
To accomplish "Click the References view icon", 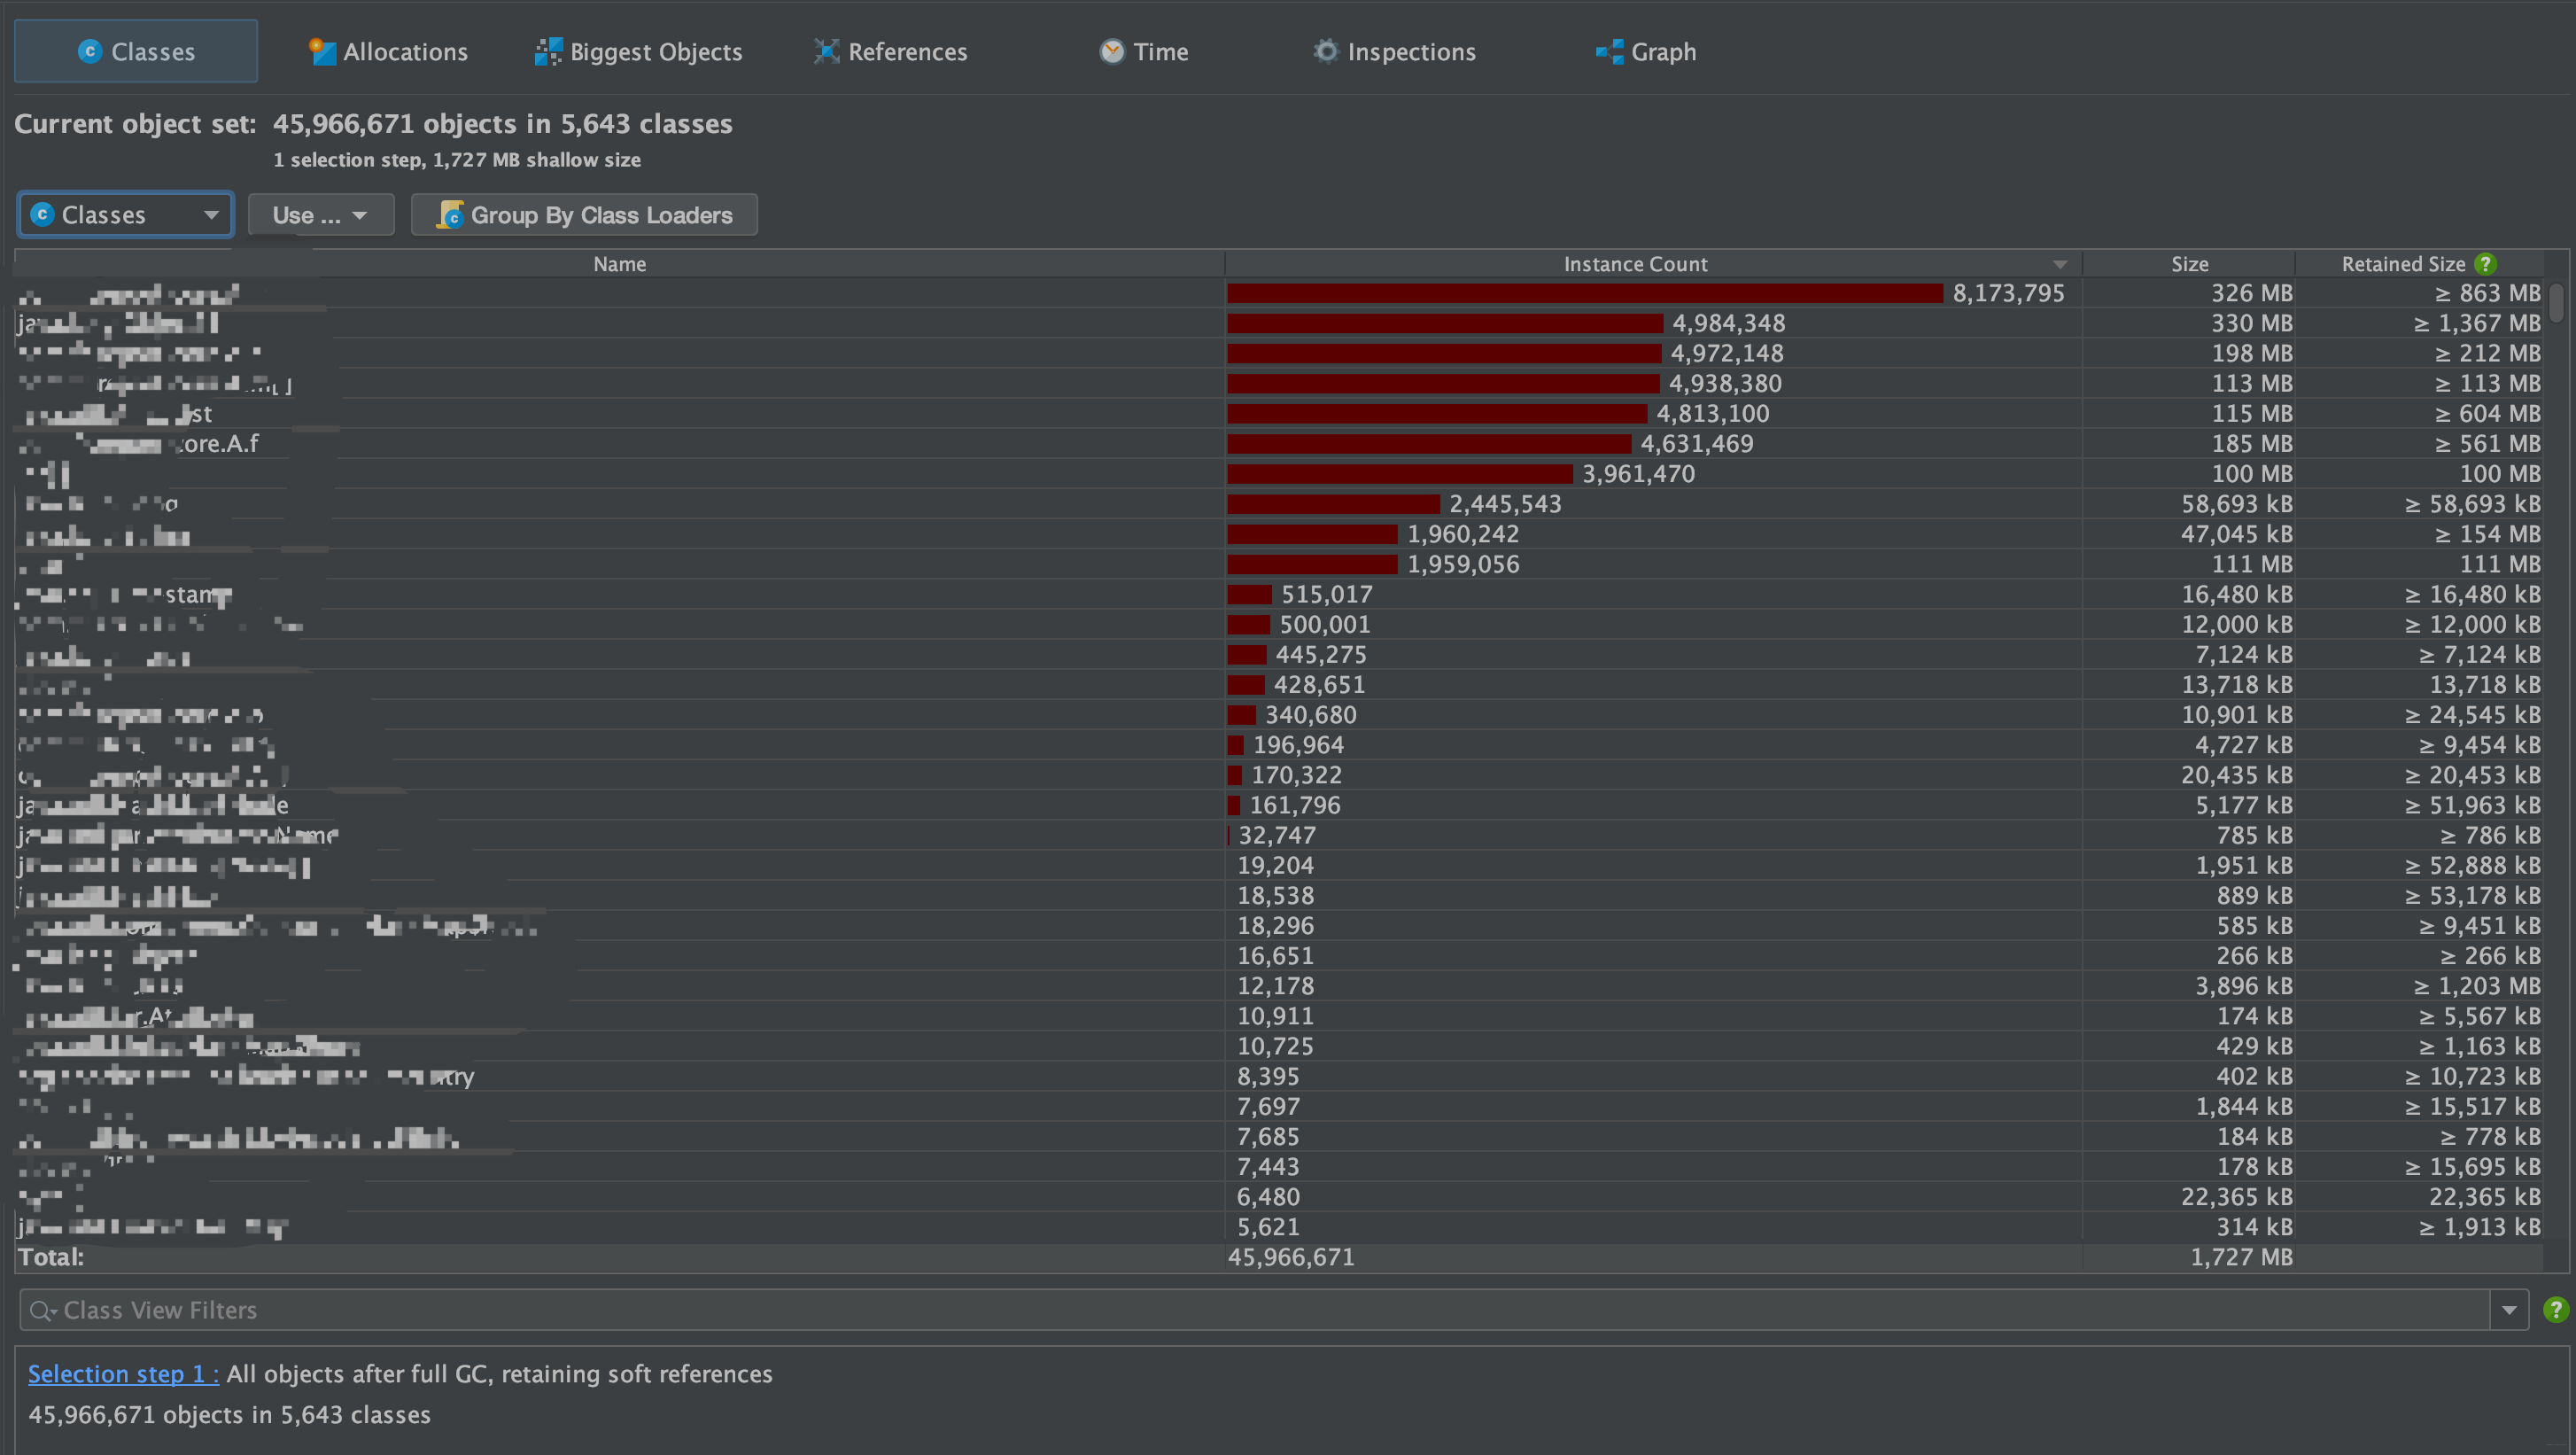I will pyautogui.click(x=826, y=51).
